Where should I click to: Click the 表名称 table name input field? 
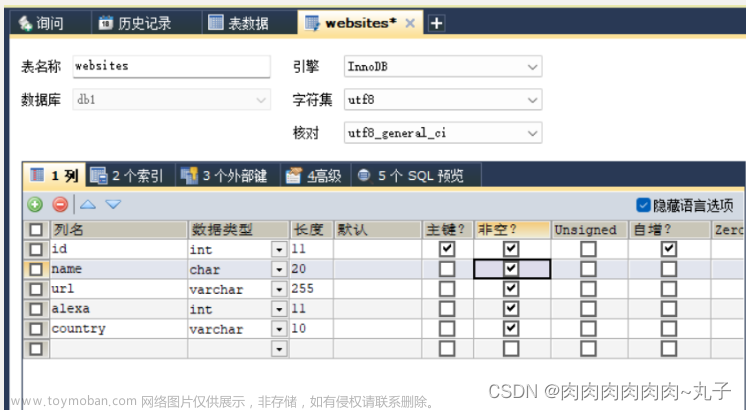click(x=171, y=66)
